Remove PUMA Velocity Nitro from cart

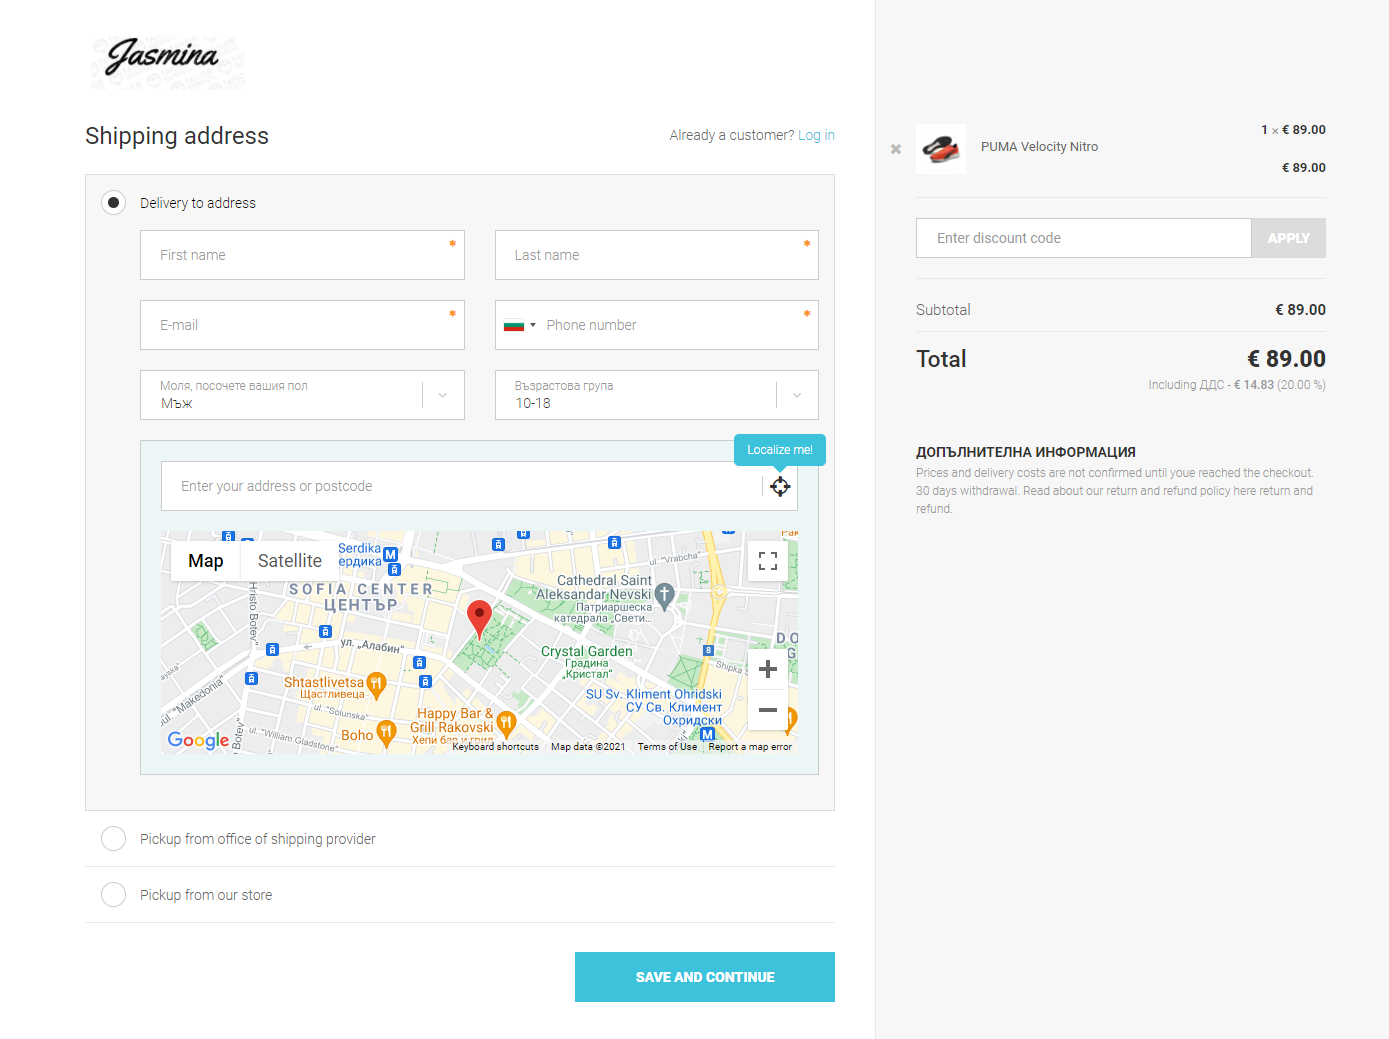(x=896, y=149)
